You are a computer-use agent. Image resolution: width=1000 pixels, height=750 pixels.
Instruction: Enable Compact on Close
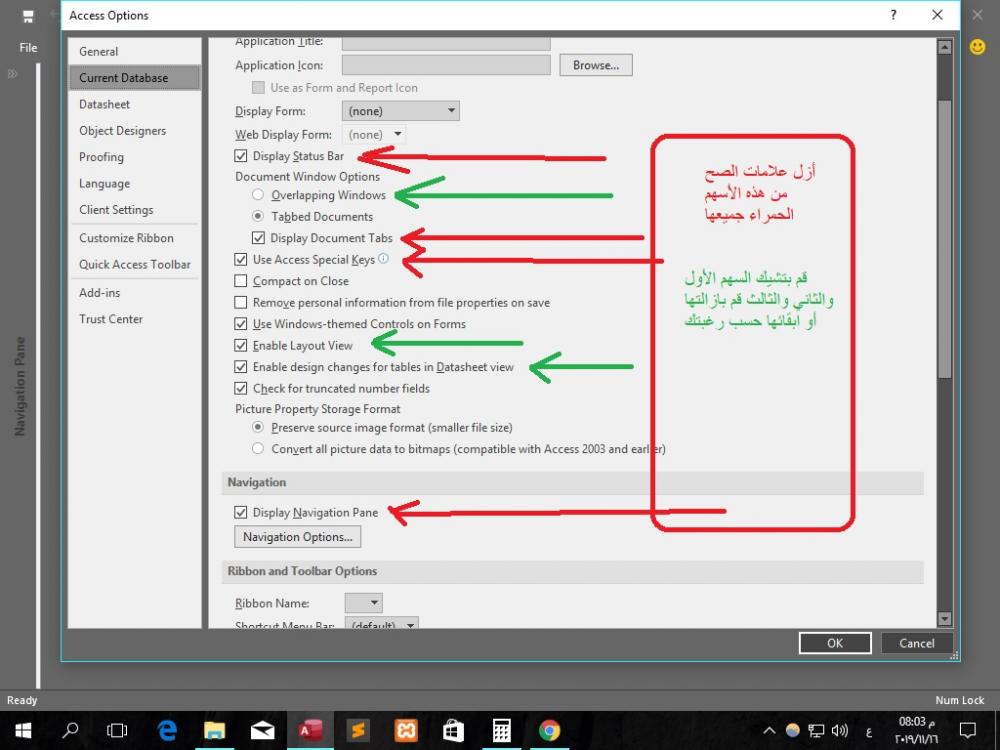point(240,281)
